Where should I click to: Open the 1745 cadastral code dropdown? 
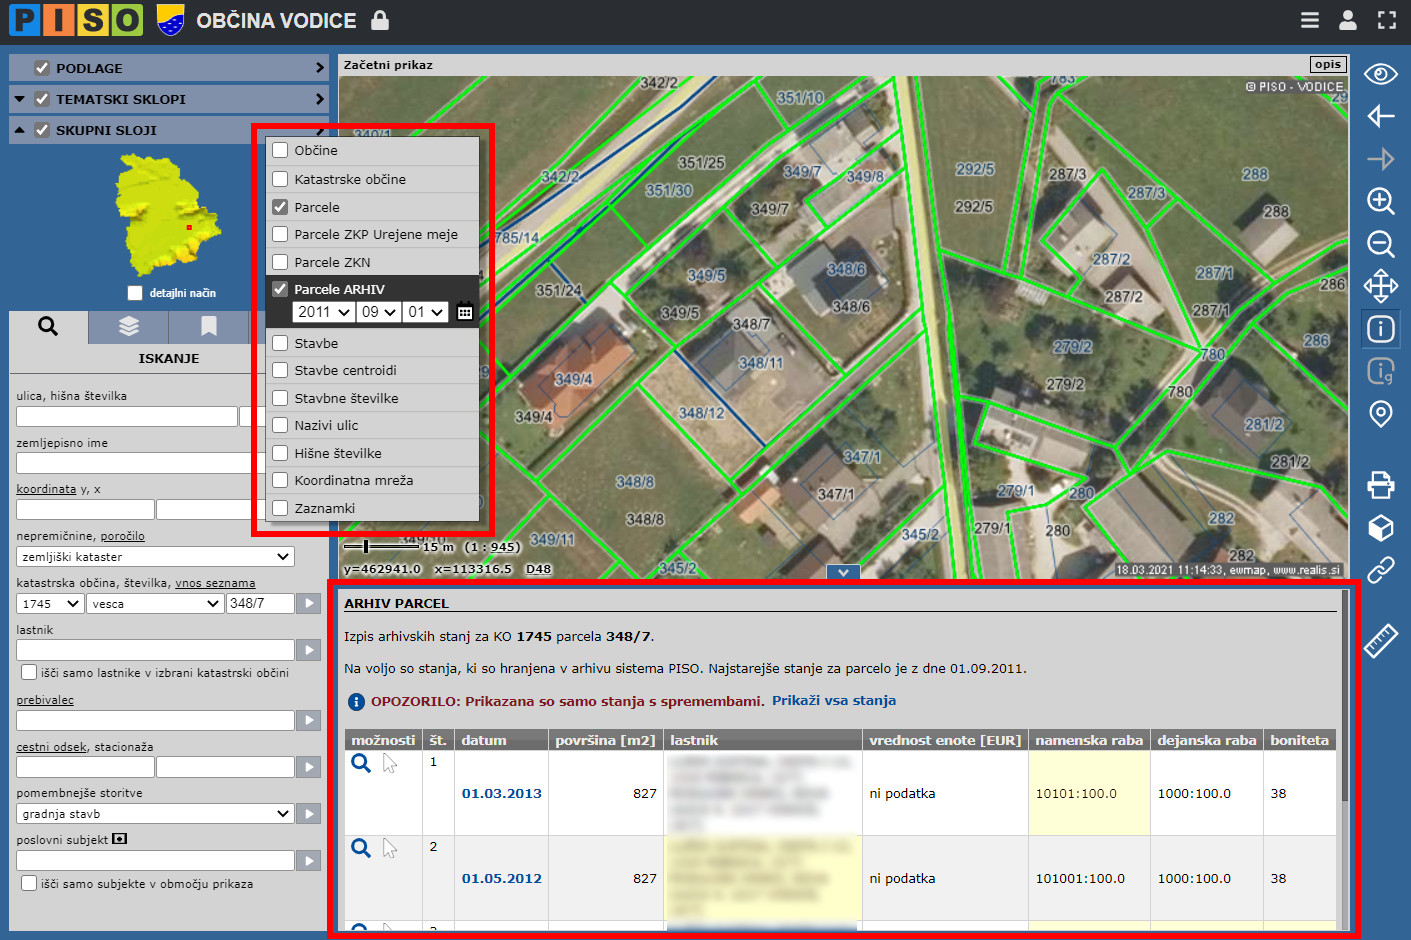[x=50, y=604]
